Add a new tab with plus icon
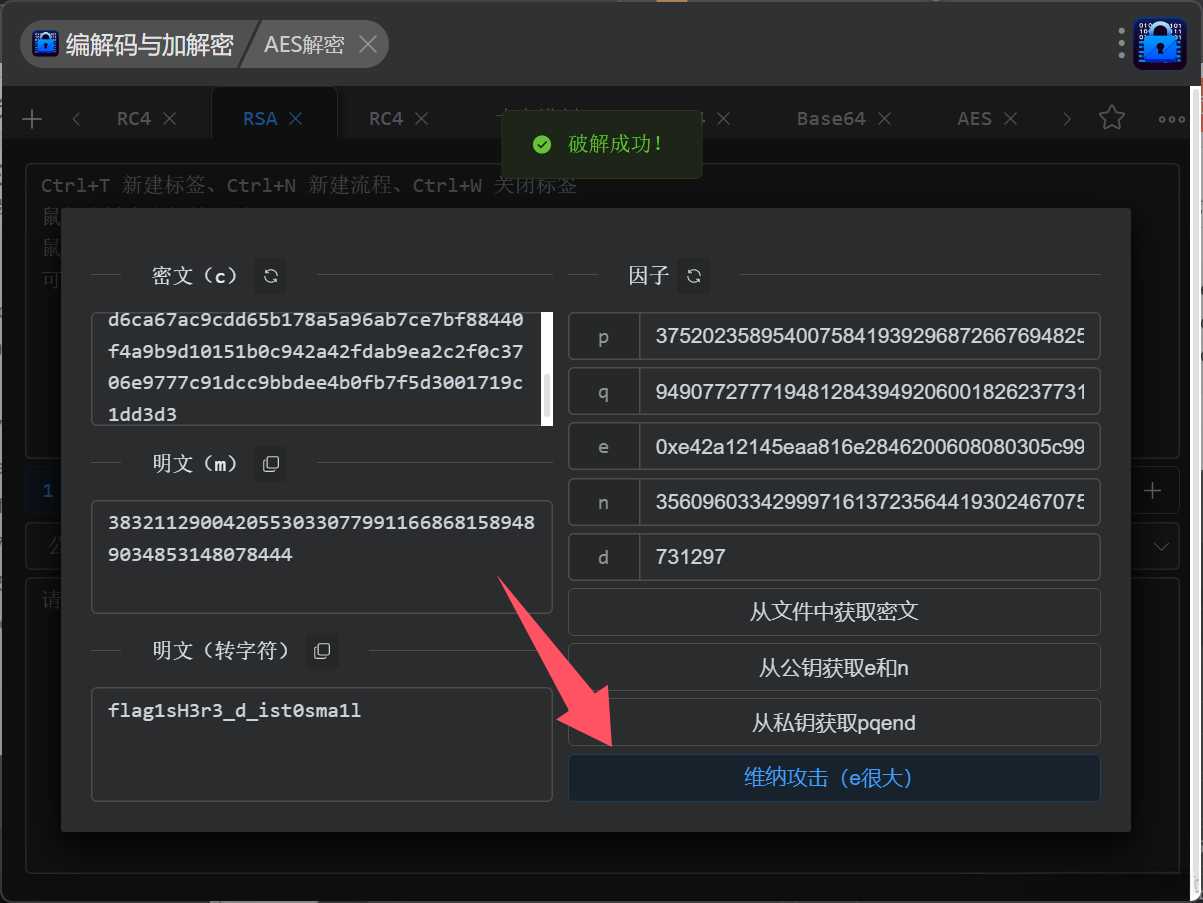This screenshot has width=1203, height=903. (x=32, y=119)
